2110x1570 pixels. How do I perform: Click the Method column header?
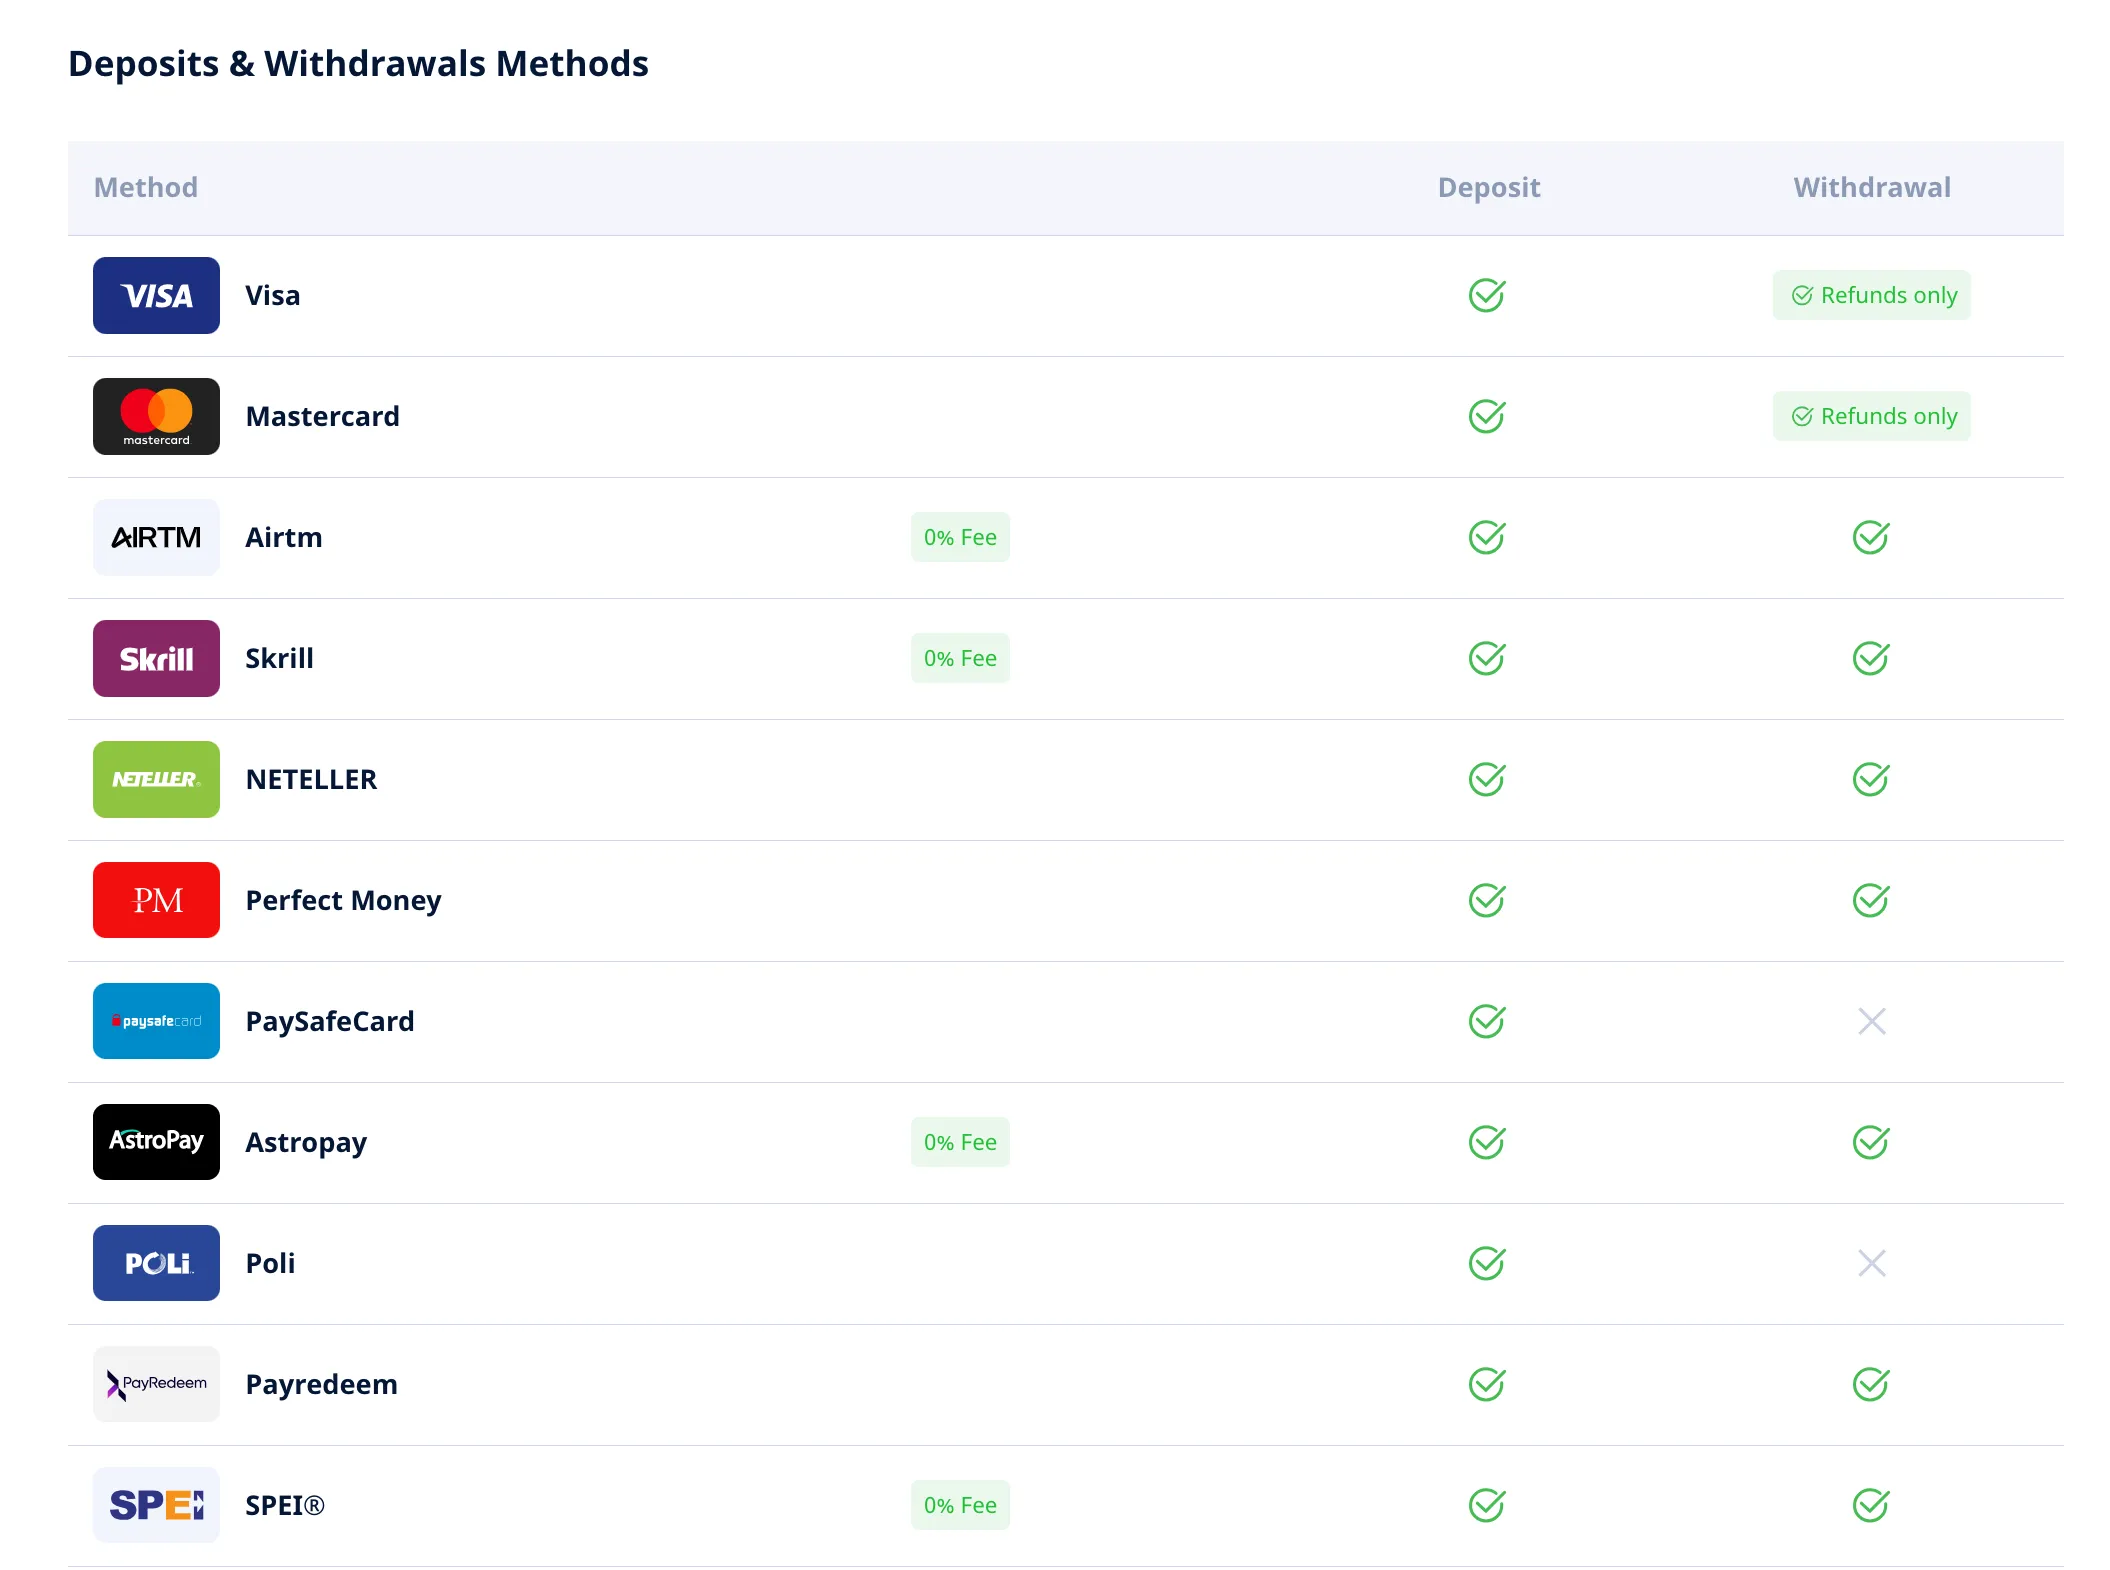146,187
